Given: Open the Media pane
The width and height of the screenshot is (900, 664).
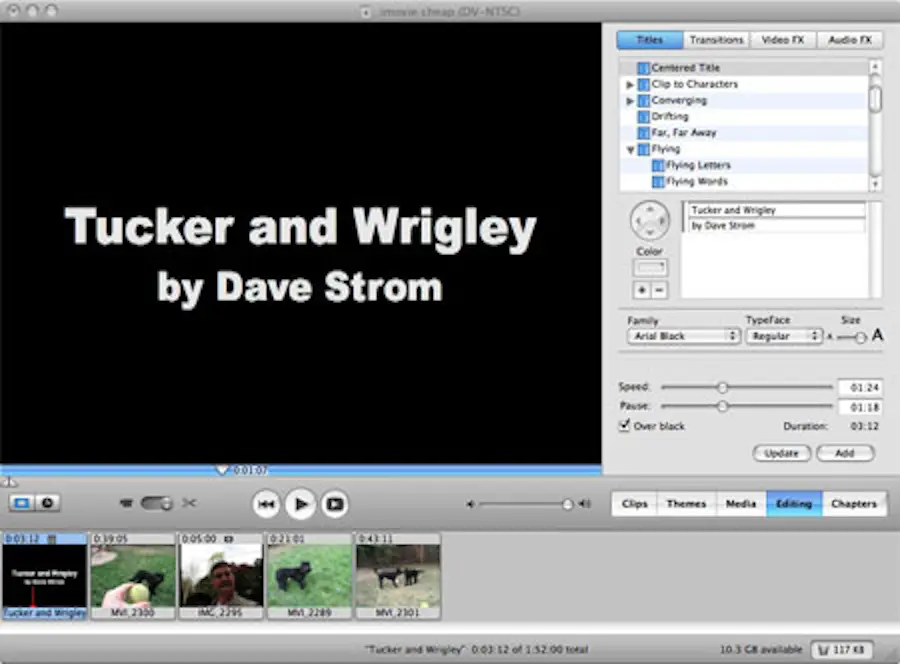Looking at the screenshot, I should (x=740, y=503).
